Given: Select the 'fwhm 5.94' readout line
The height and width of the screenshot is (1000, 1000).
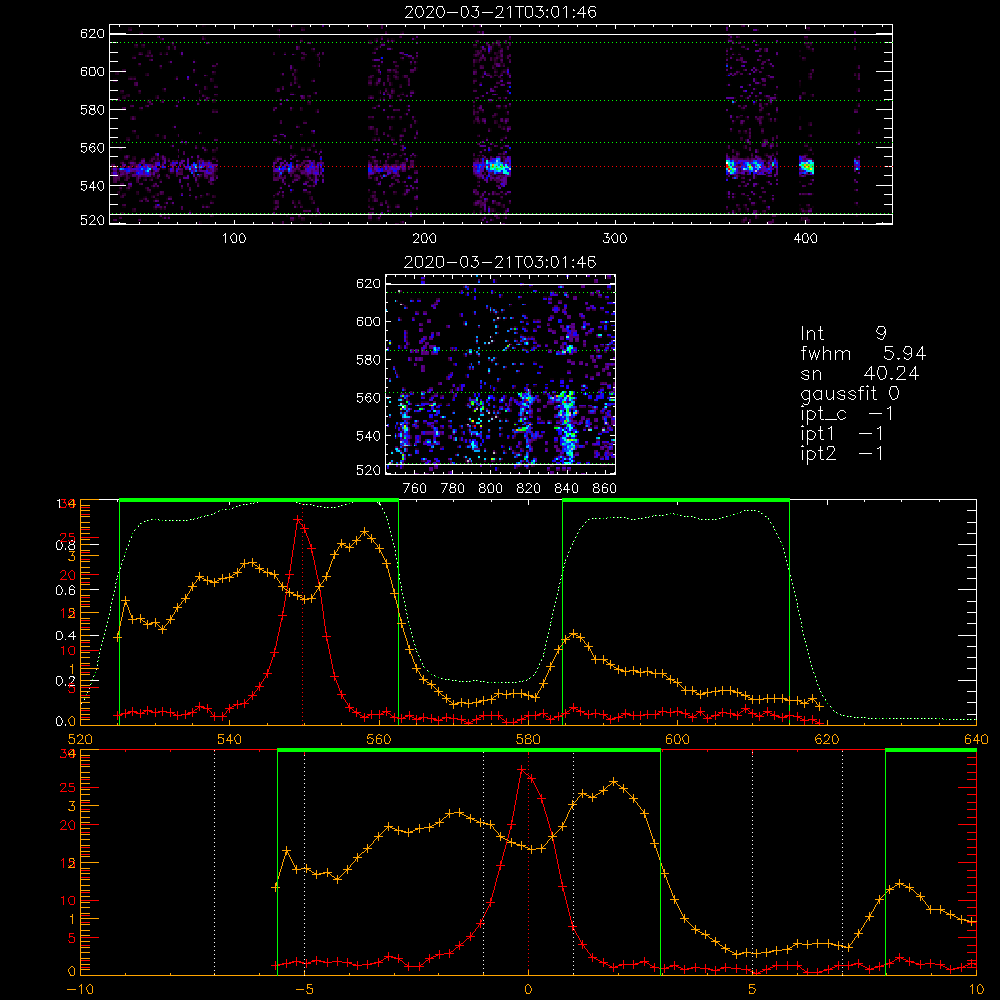Looking at the screenshot, I should click(863, 353).
